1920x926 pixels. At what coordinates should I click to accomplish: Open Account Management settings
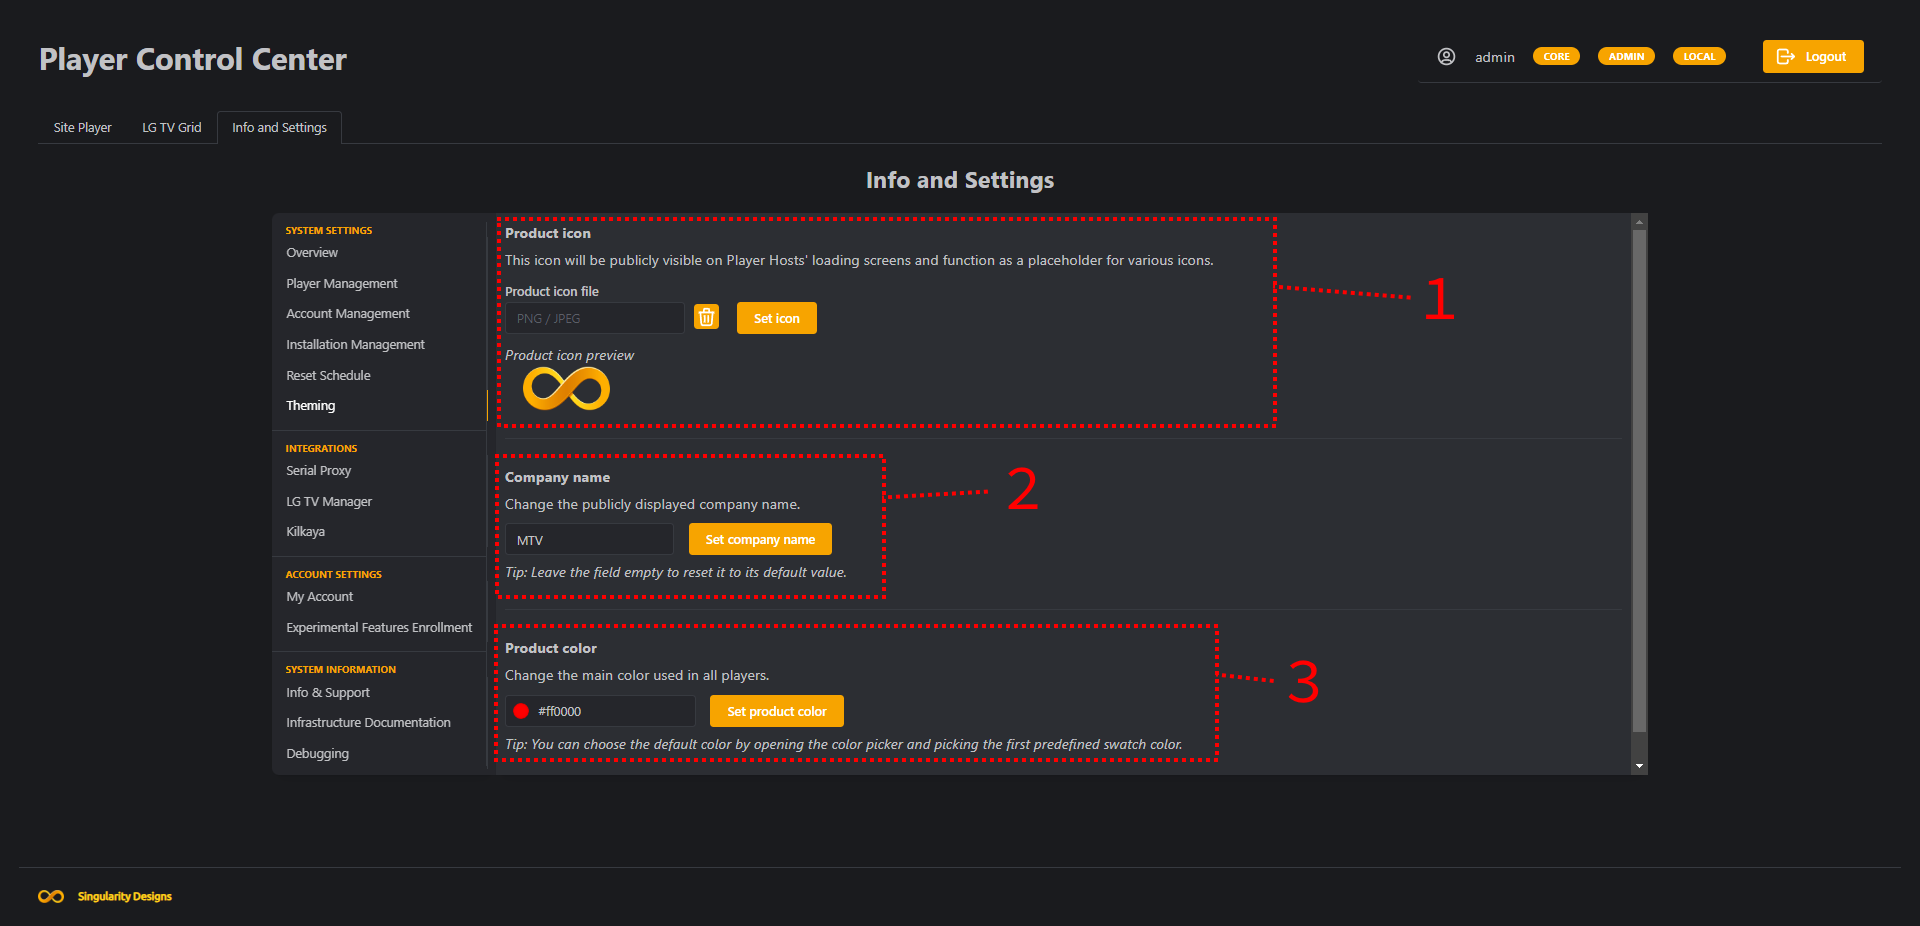click(x=347, y=314)
